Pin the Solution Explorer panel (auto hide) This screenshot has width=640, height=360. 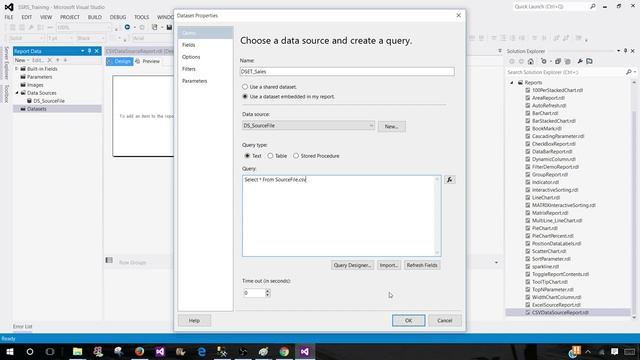click(x=625, y=51)
